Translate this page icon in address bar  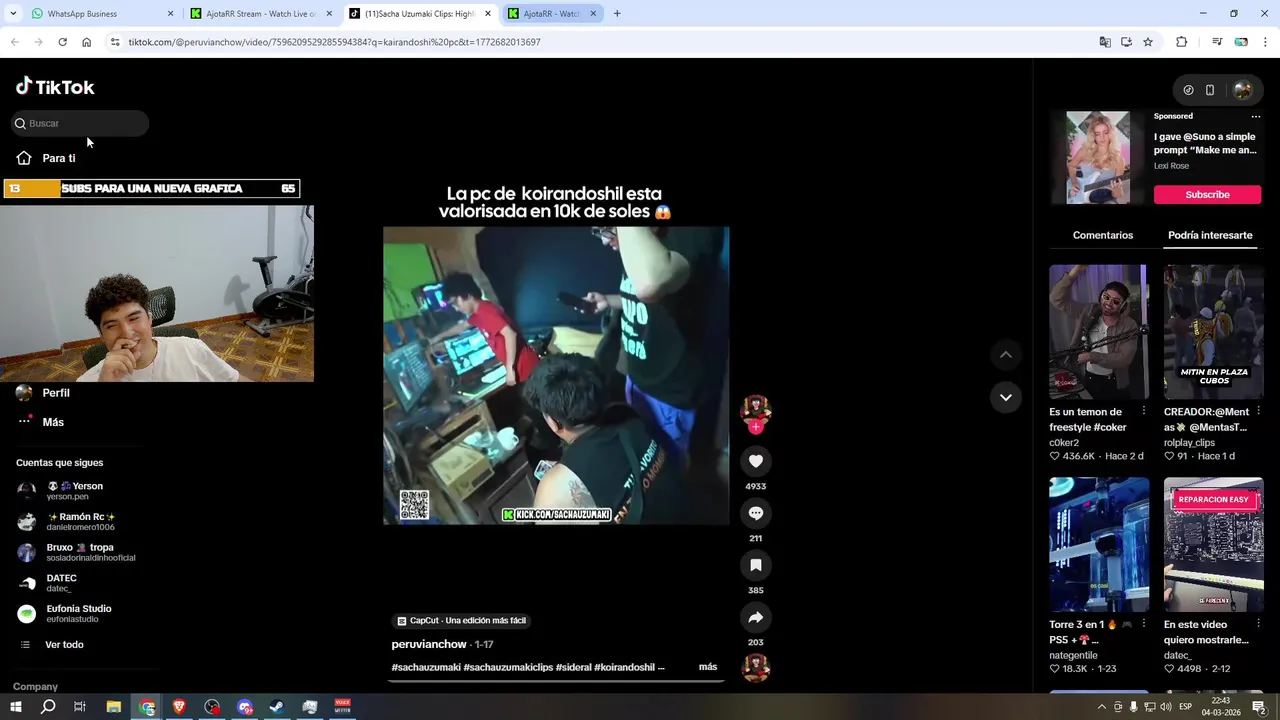coord(1104,42)
